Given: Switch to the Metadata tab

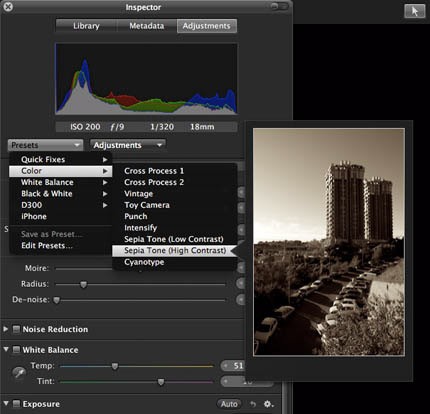Looking at the screenshot, I should point(147,26).
